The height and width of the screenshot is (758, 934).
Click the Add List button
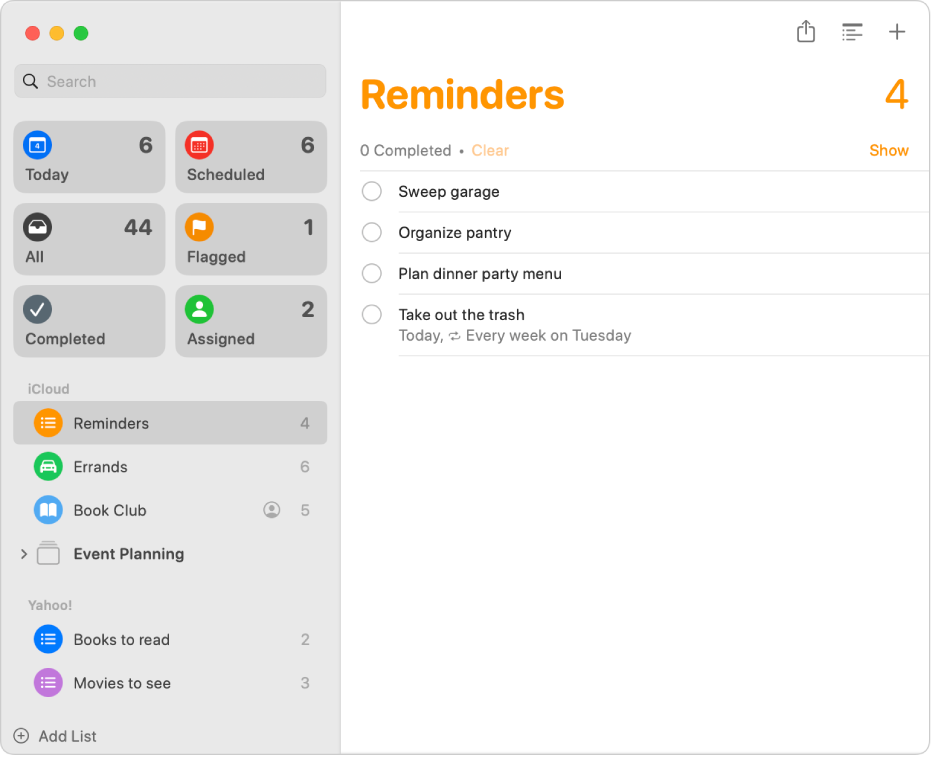pyautogui.click(x=56, y=736)
